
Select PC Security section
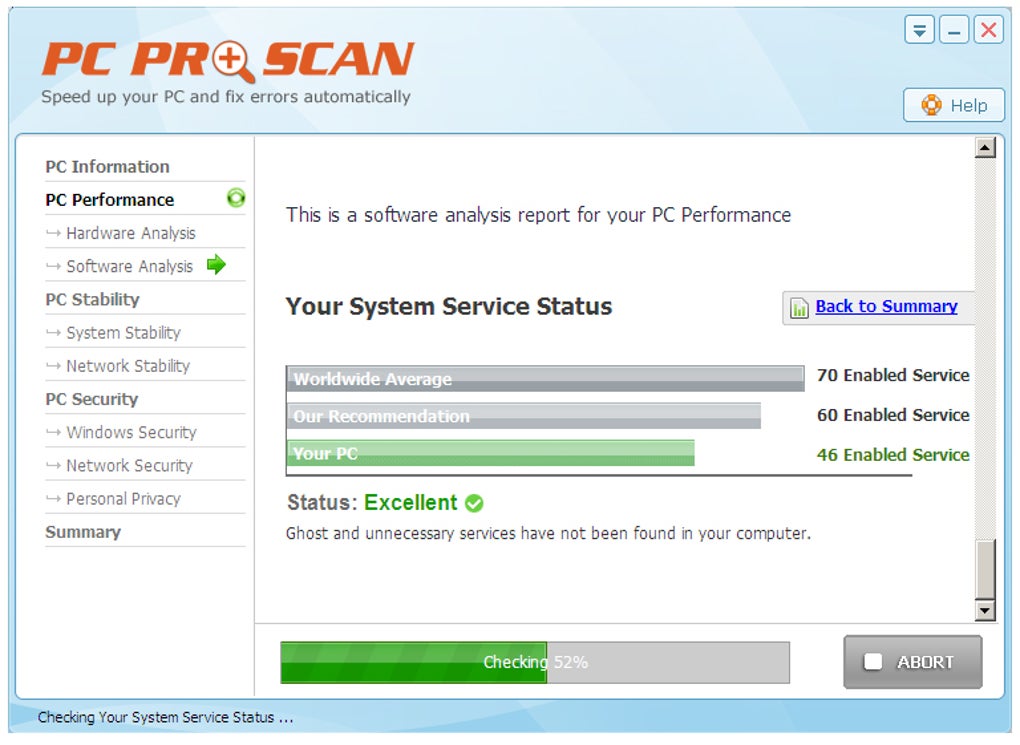tap(92, 399)
